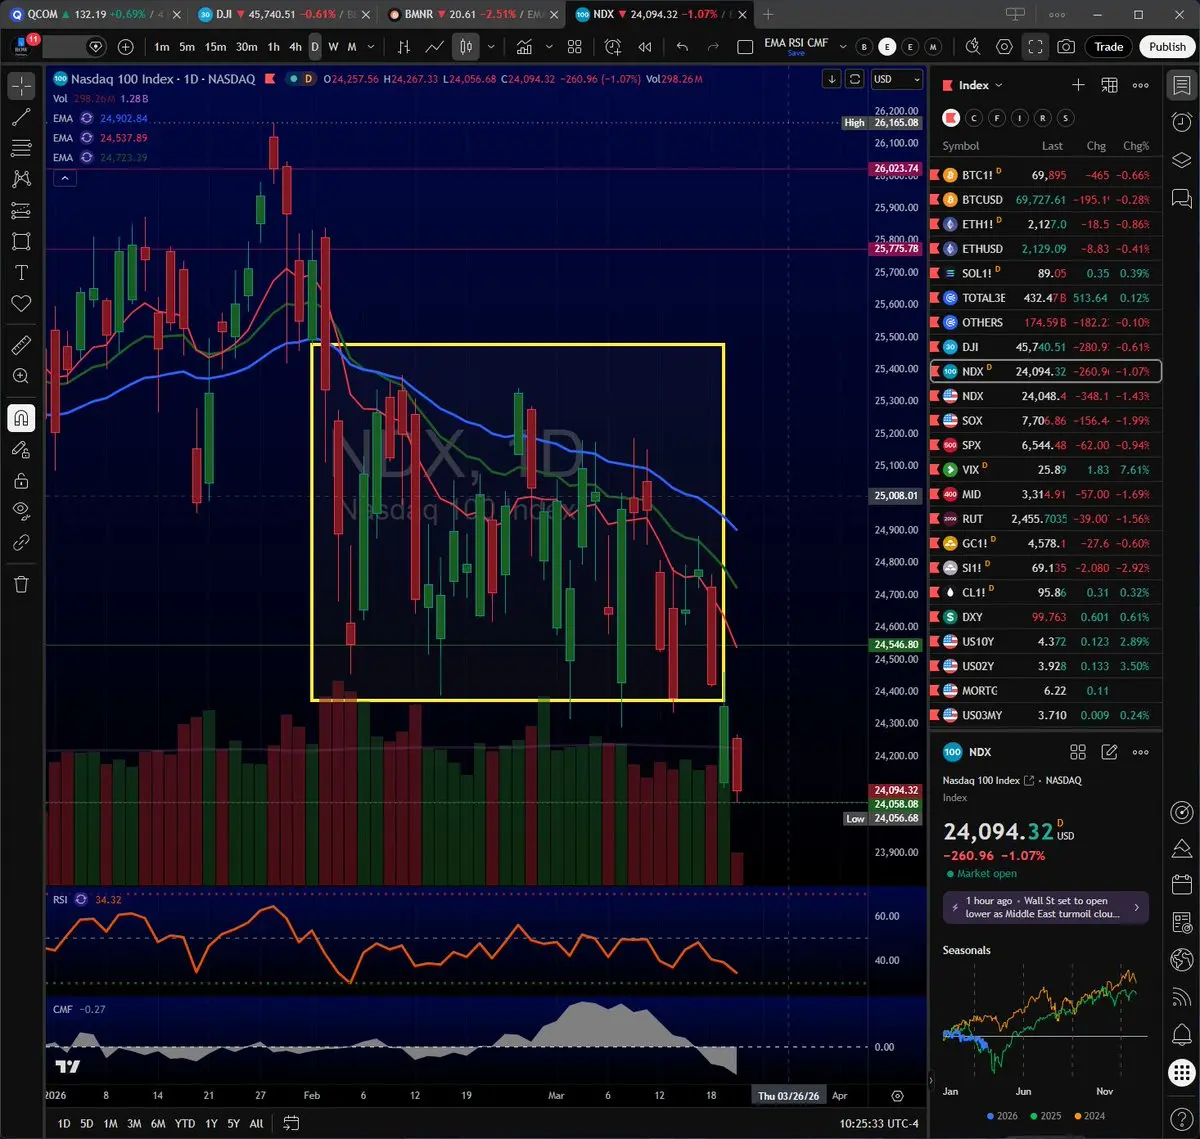Select the 3M date range

[x=134, y=1123]
